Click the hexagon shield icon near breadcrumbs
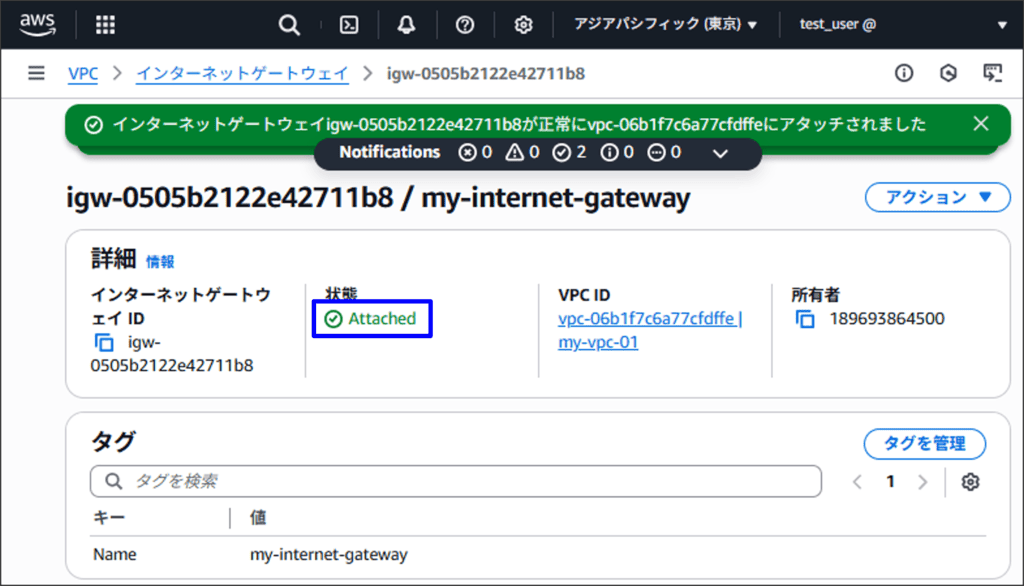This screenshot has width=1024, height=586. pos(948,73)
